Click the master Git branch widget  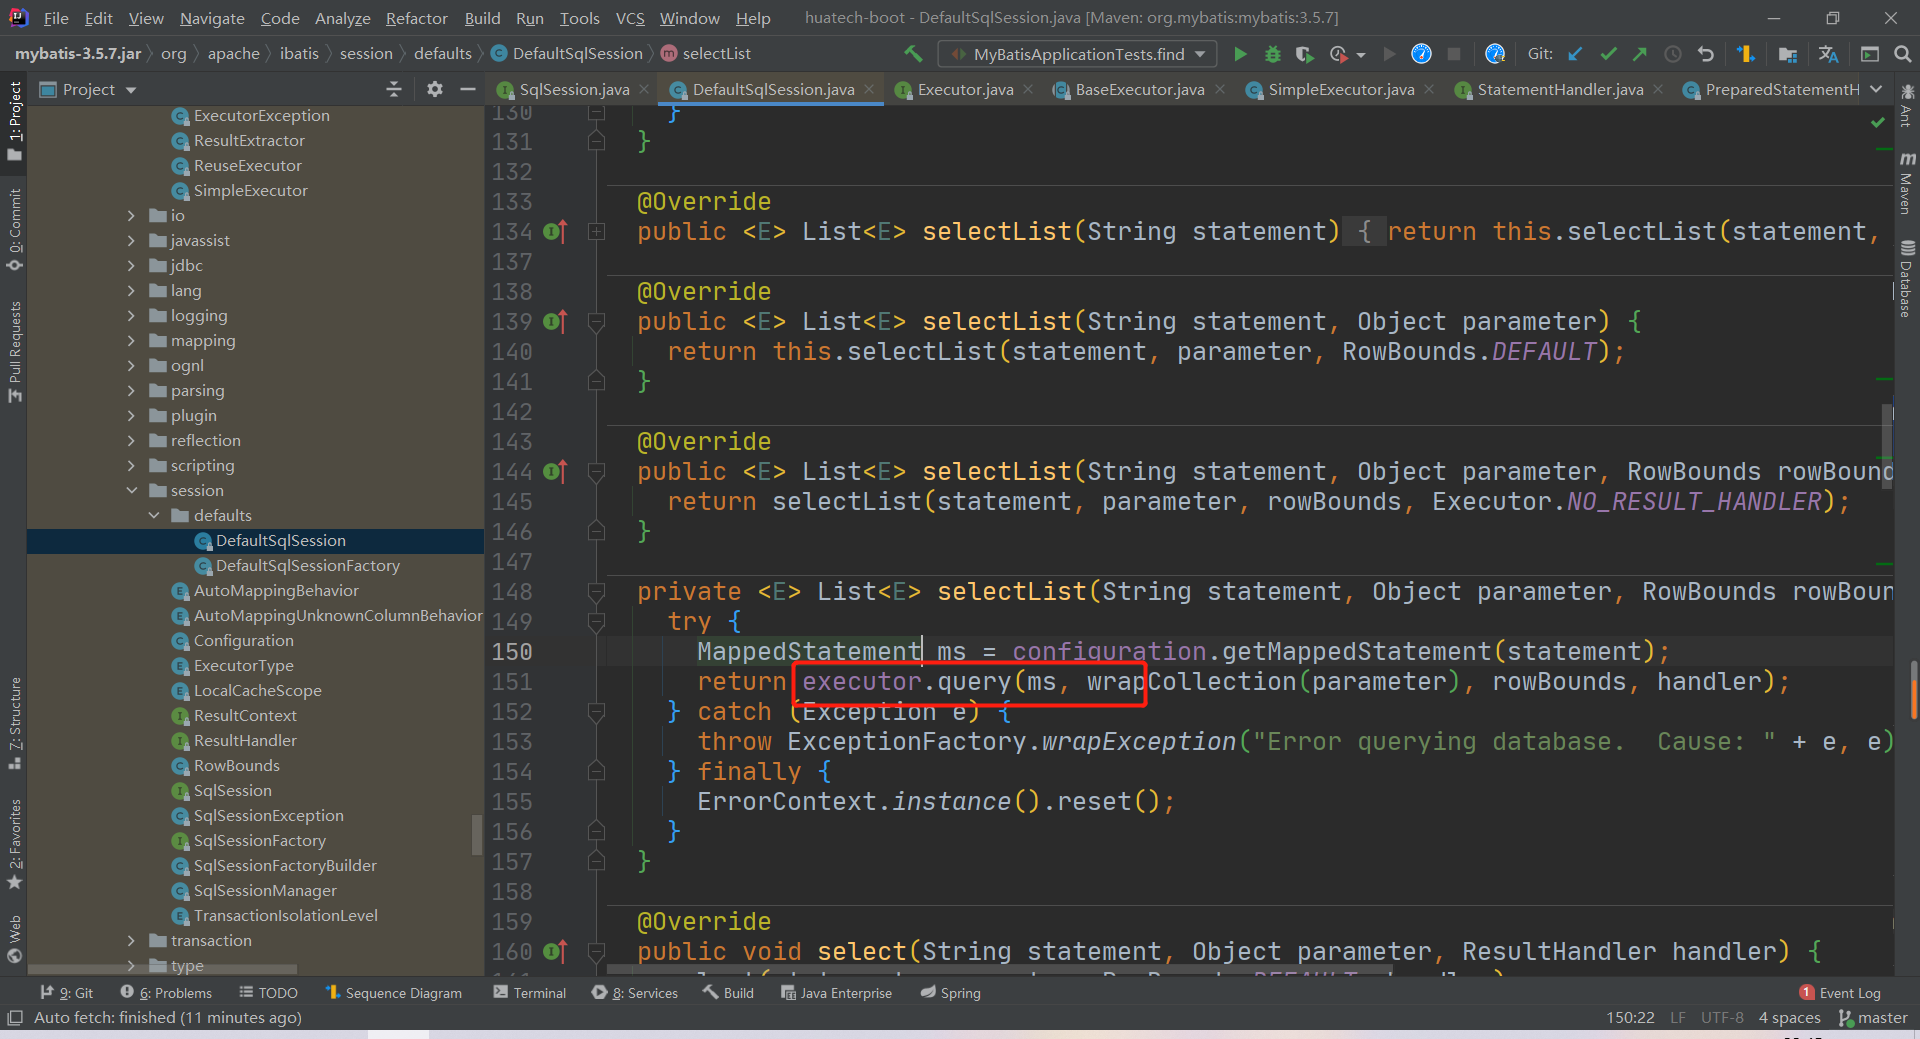pyautogui.click(x=1873, y=1018)
